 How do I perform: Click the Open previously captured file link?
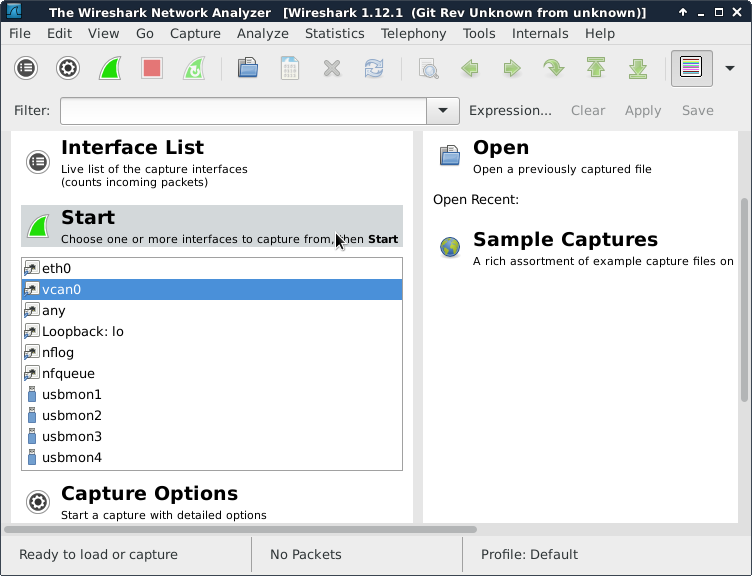(x=562, y=169)
